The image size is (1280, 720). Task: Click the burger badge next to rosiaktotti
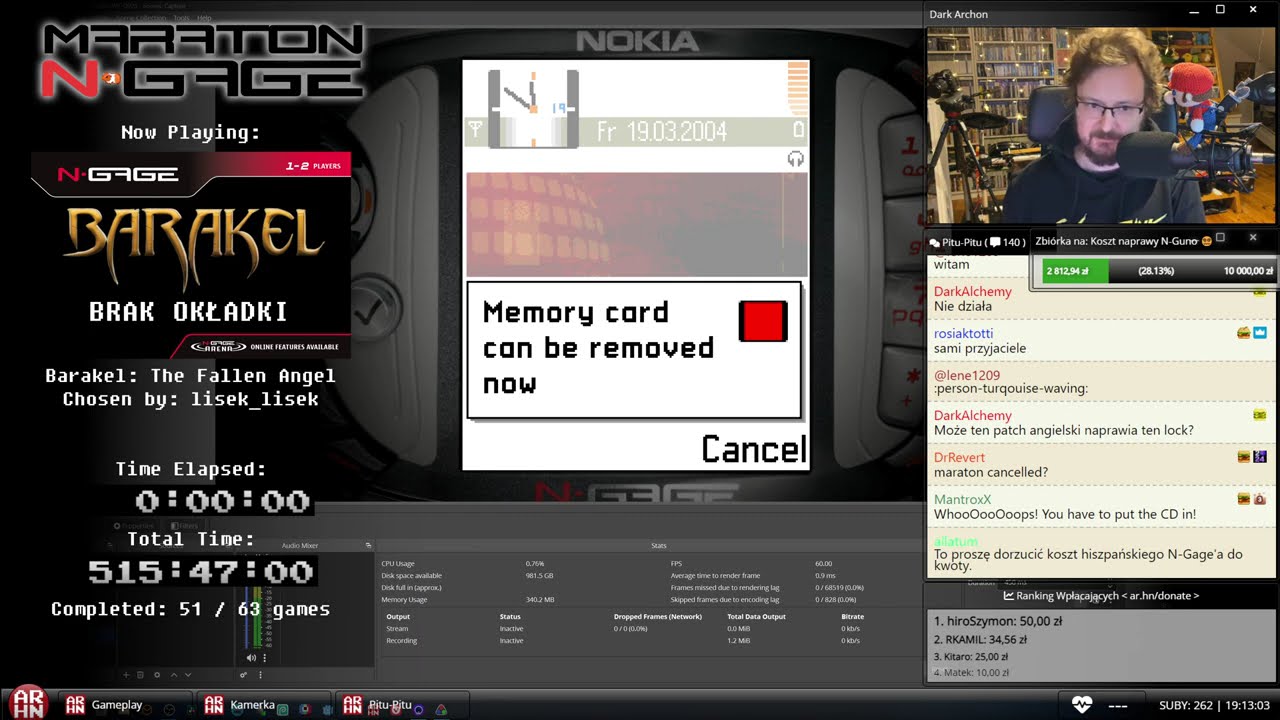tap(1244, 333)
